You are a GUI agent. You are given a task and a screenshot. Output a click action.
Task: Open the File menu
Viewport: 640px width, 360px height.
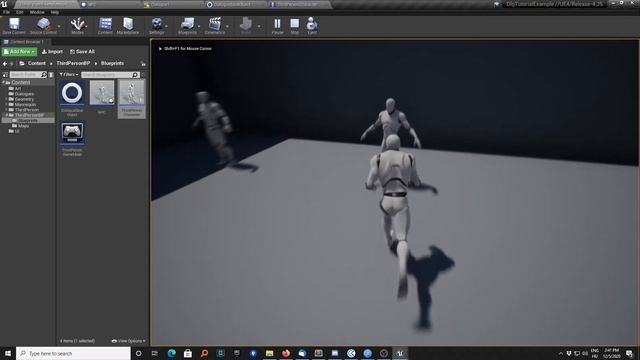point(7,12)
